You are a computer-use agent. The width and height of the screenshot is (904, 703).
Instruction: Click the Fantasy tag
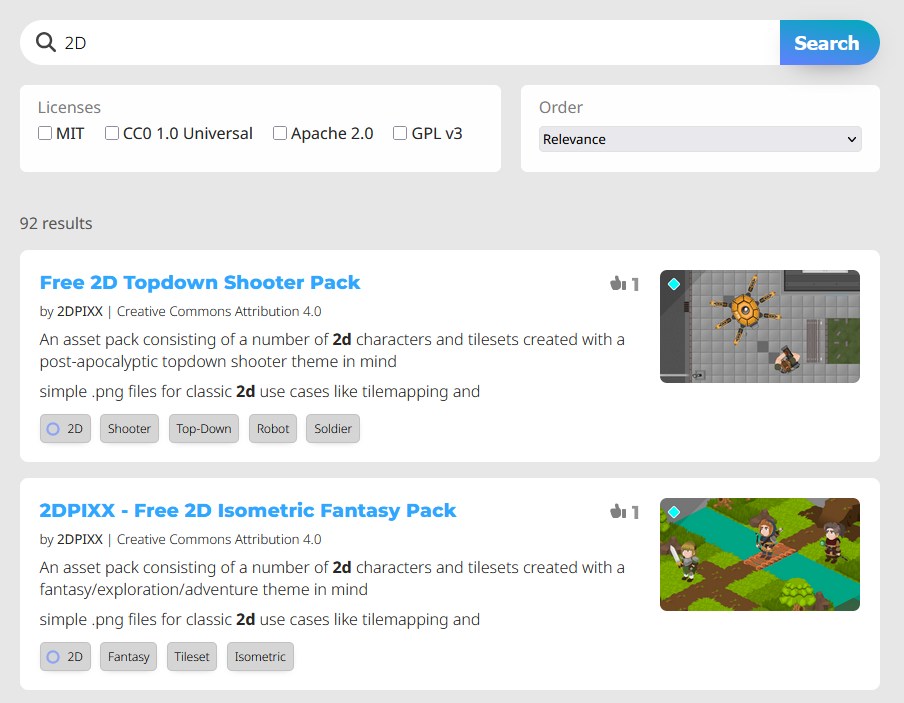coord(128,656)
